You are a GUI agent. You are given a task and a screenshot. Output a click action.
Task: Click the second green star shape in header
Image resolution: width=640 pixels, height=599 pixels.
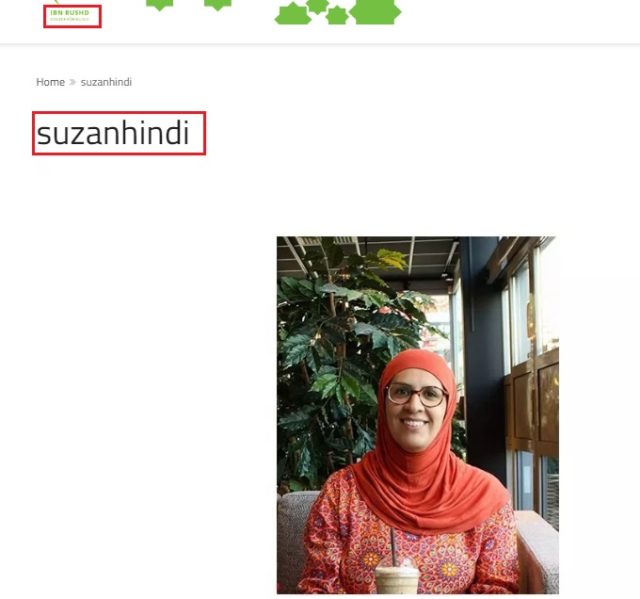coord(218,5)
